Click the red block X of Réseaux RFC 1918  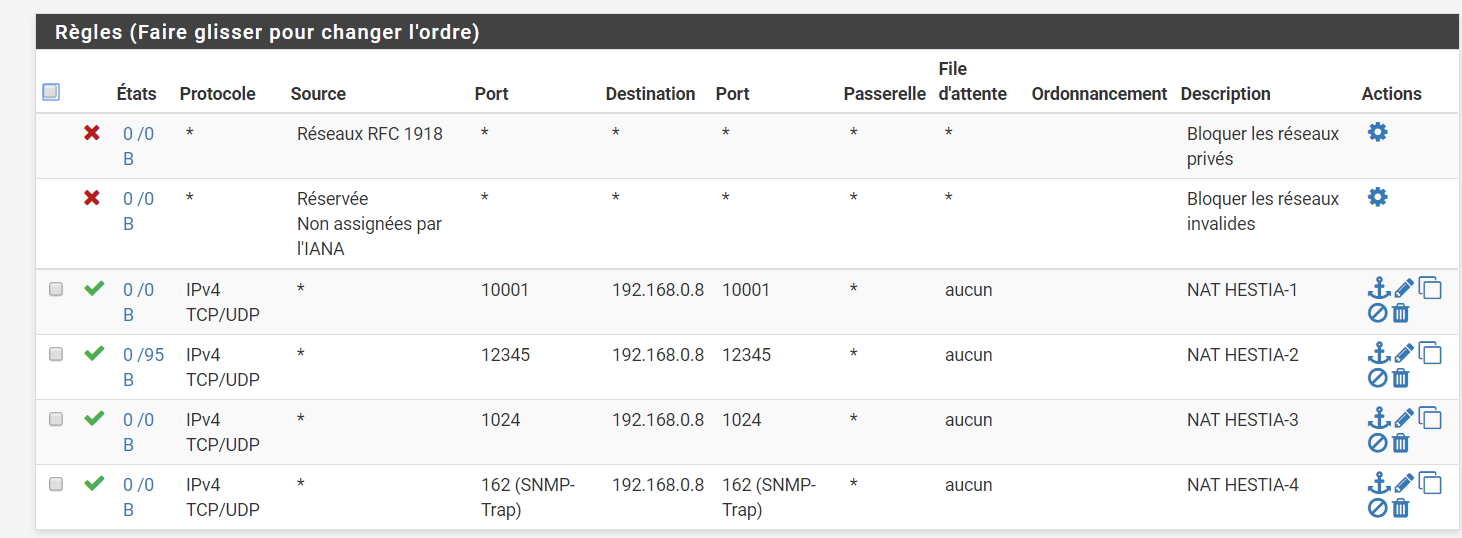(92, 132)
